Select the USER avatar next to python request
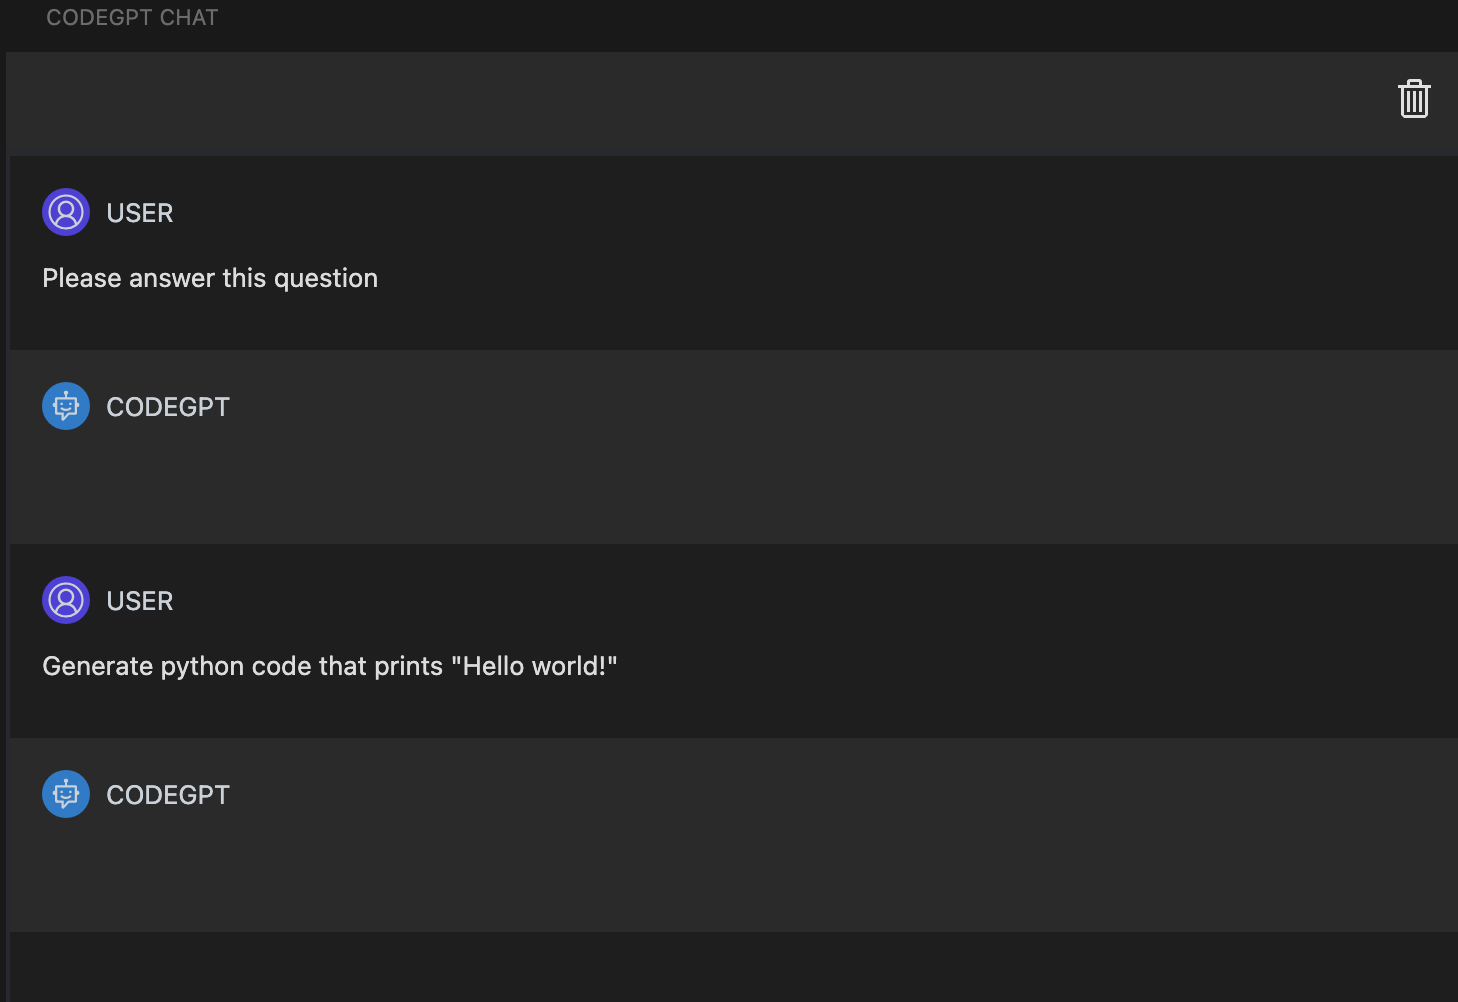This screenshot has height=1002, width=1458. pyautogui.click(x=65, y=600)
